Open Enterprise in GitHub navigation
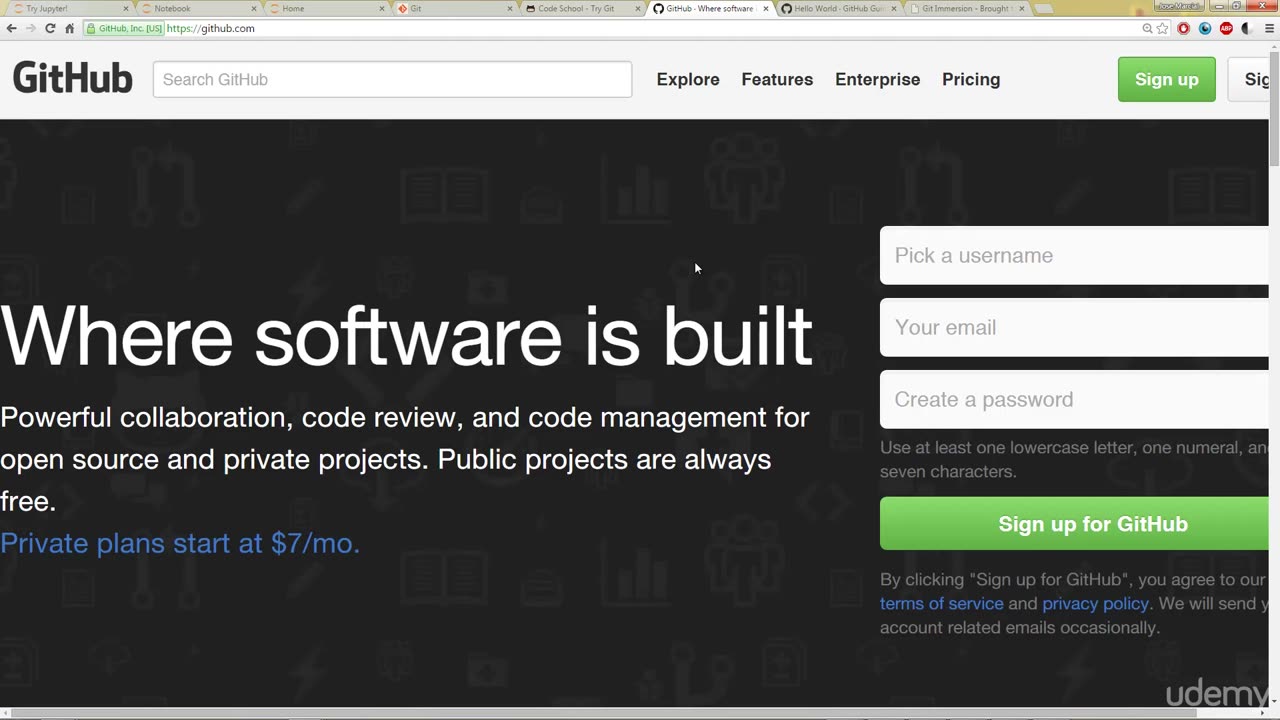The height and width of the screenshot is (720, 1280). 877,79
